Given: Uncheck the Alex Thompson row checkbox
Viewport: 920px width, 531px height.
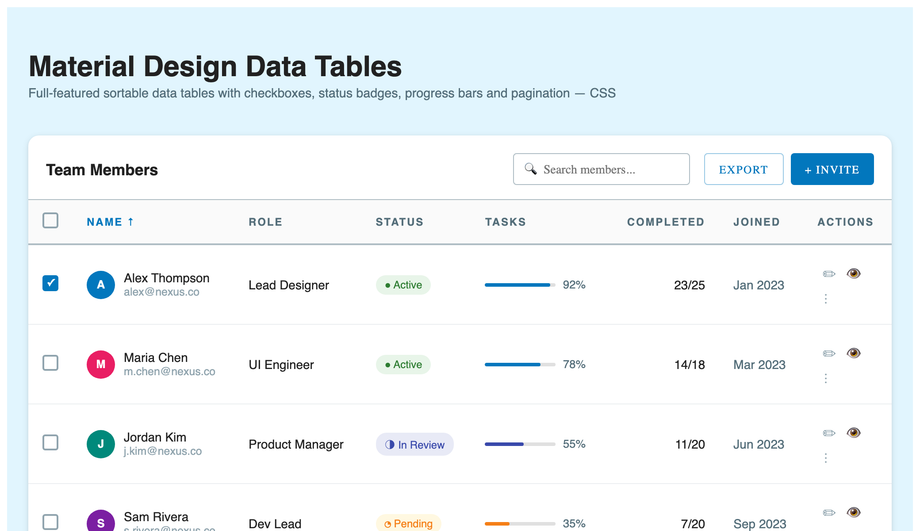Looking at the screenshot, I should click(50, 283).
